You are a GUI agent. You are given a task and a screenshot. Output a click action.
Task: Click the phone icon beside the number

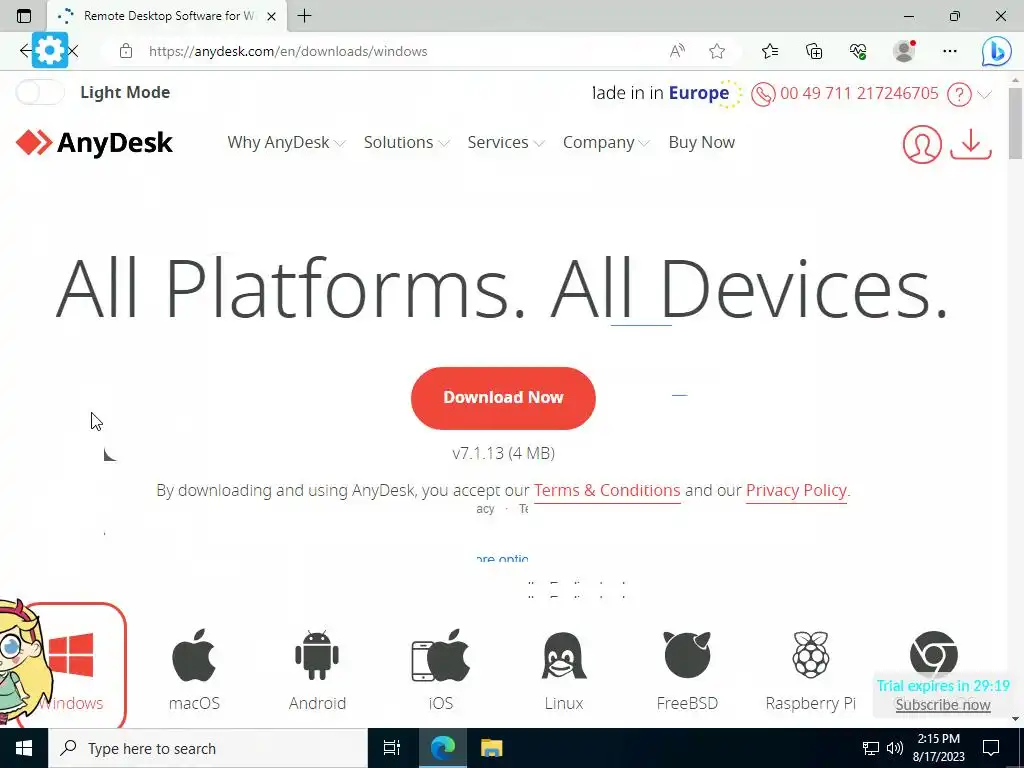click(x=763, y=94)
